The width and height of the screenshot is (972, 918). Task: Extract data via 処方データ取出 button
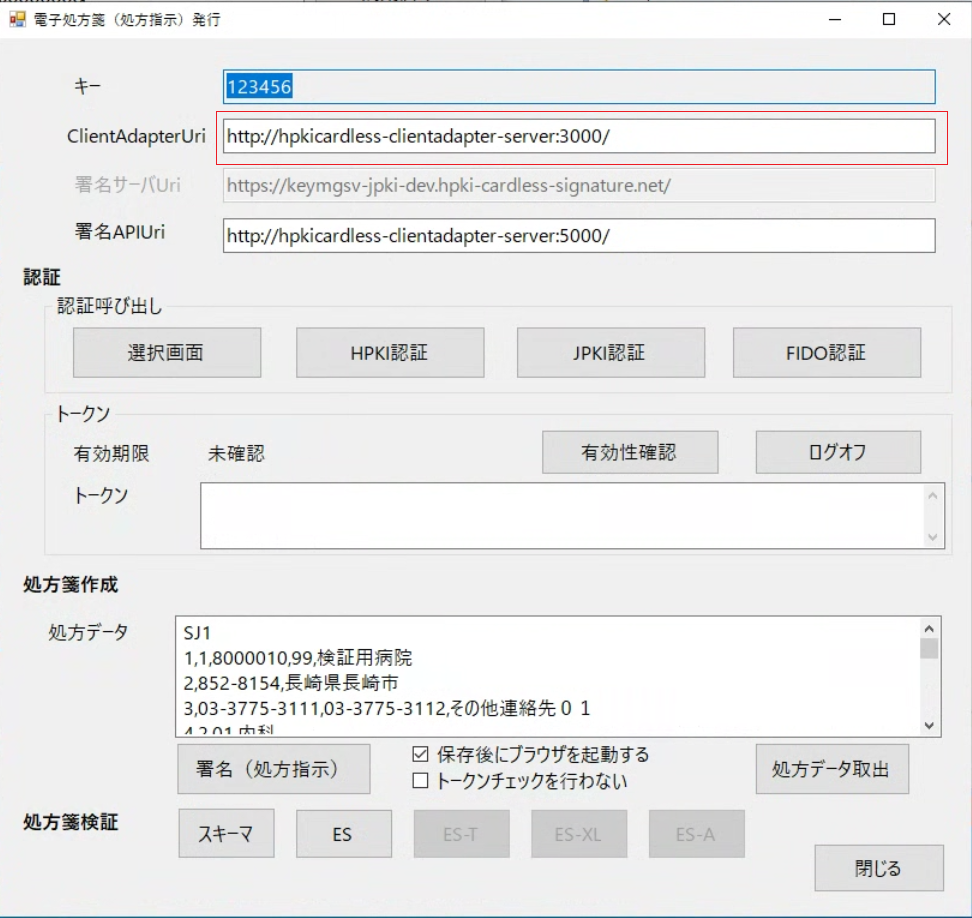point(832,769)
